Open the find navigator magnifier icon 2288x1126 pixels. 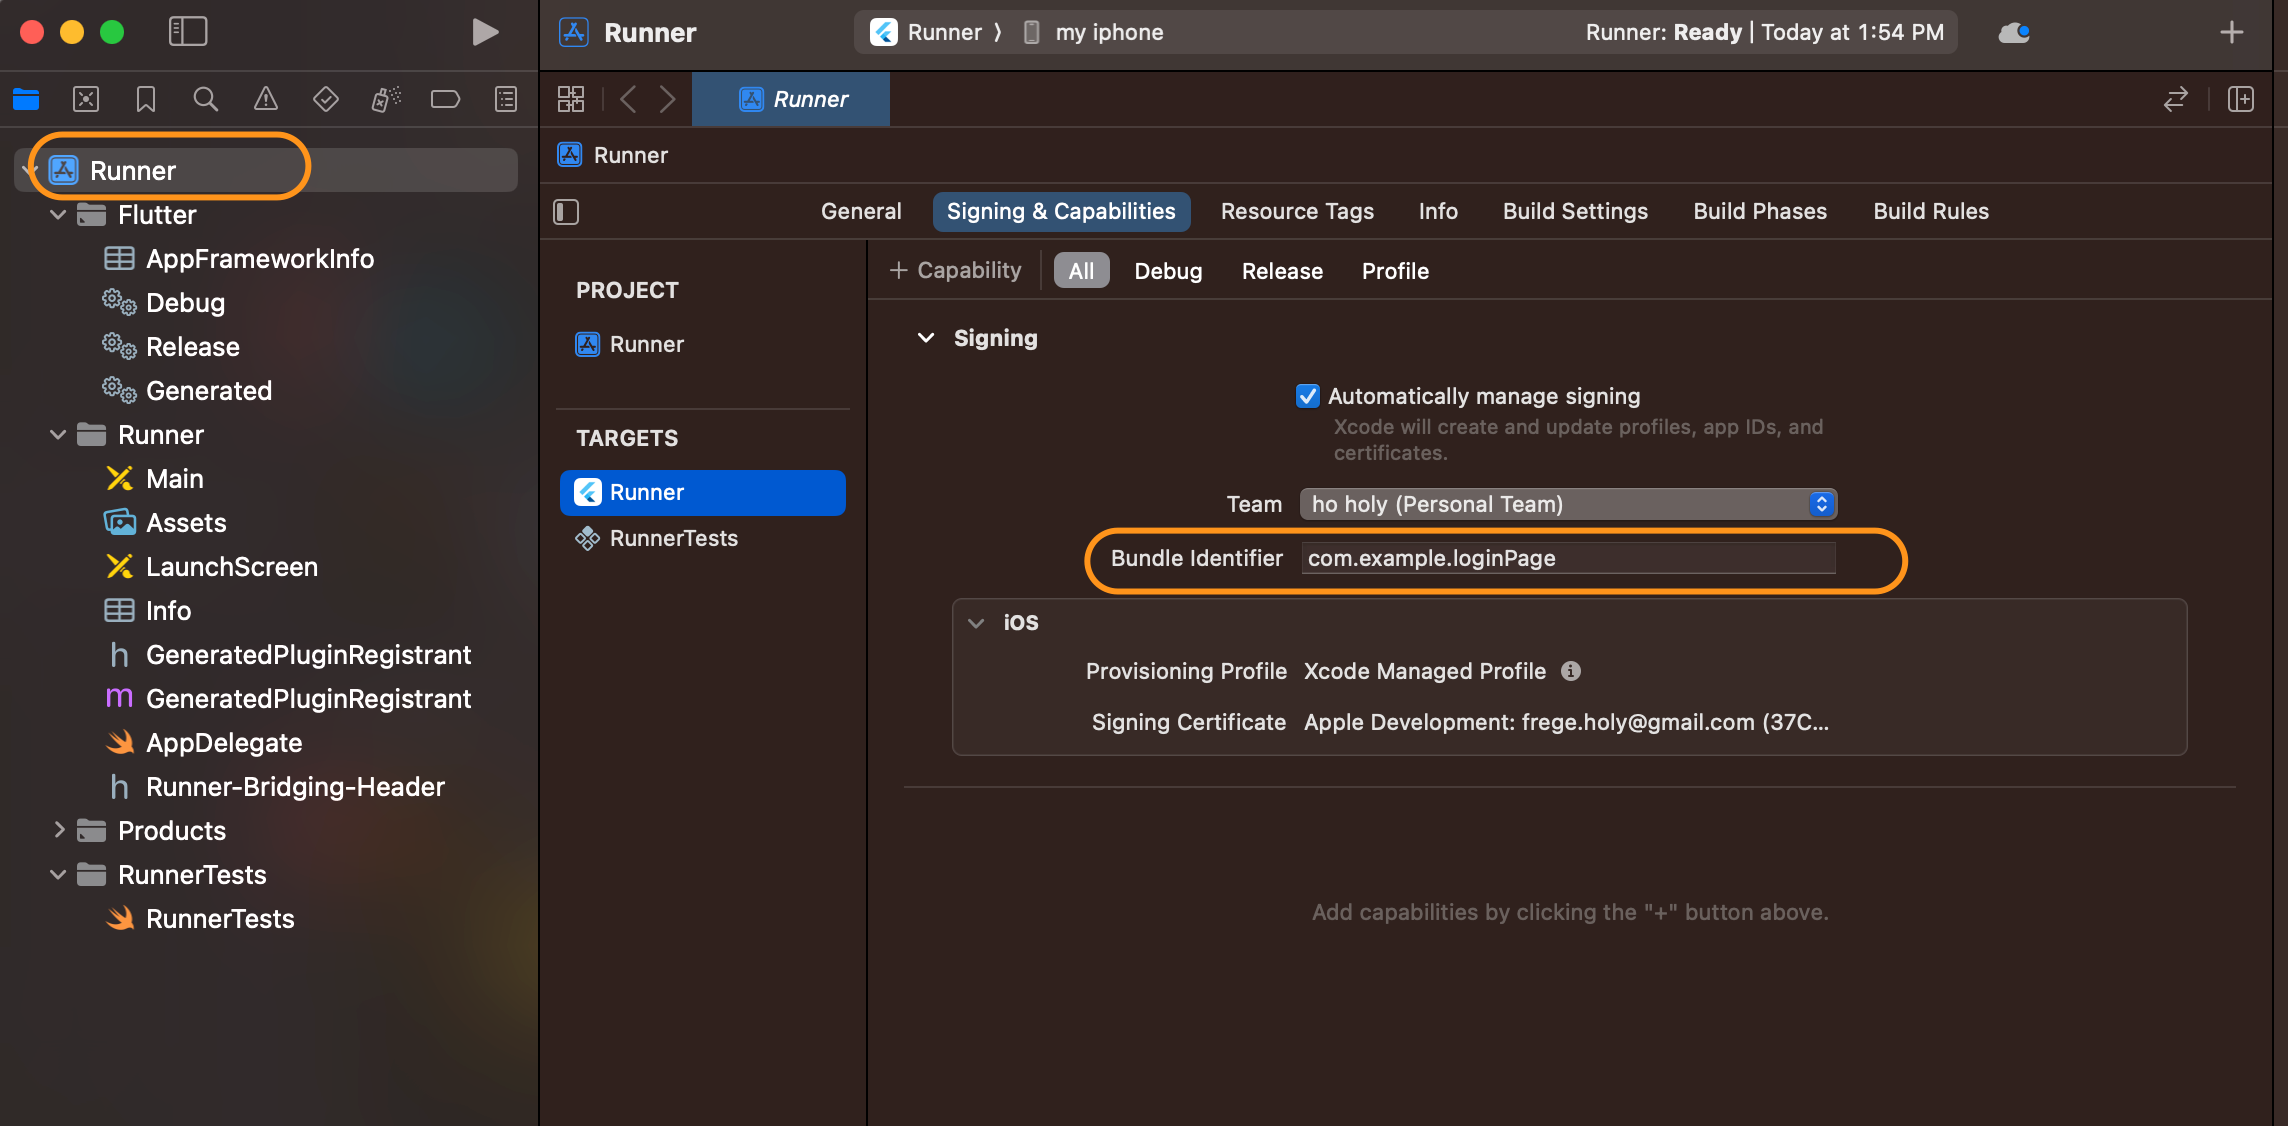(x=205, y=99)
